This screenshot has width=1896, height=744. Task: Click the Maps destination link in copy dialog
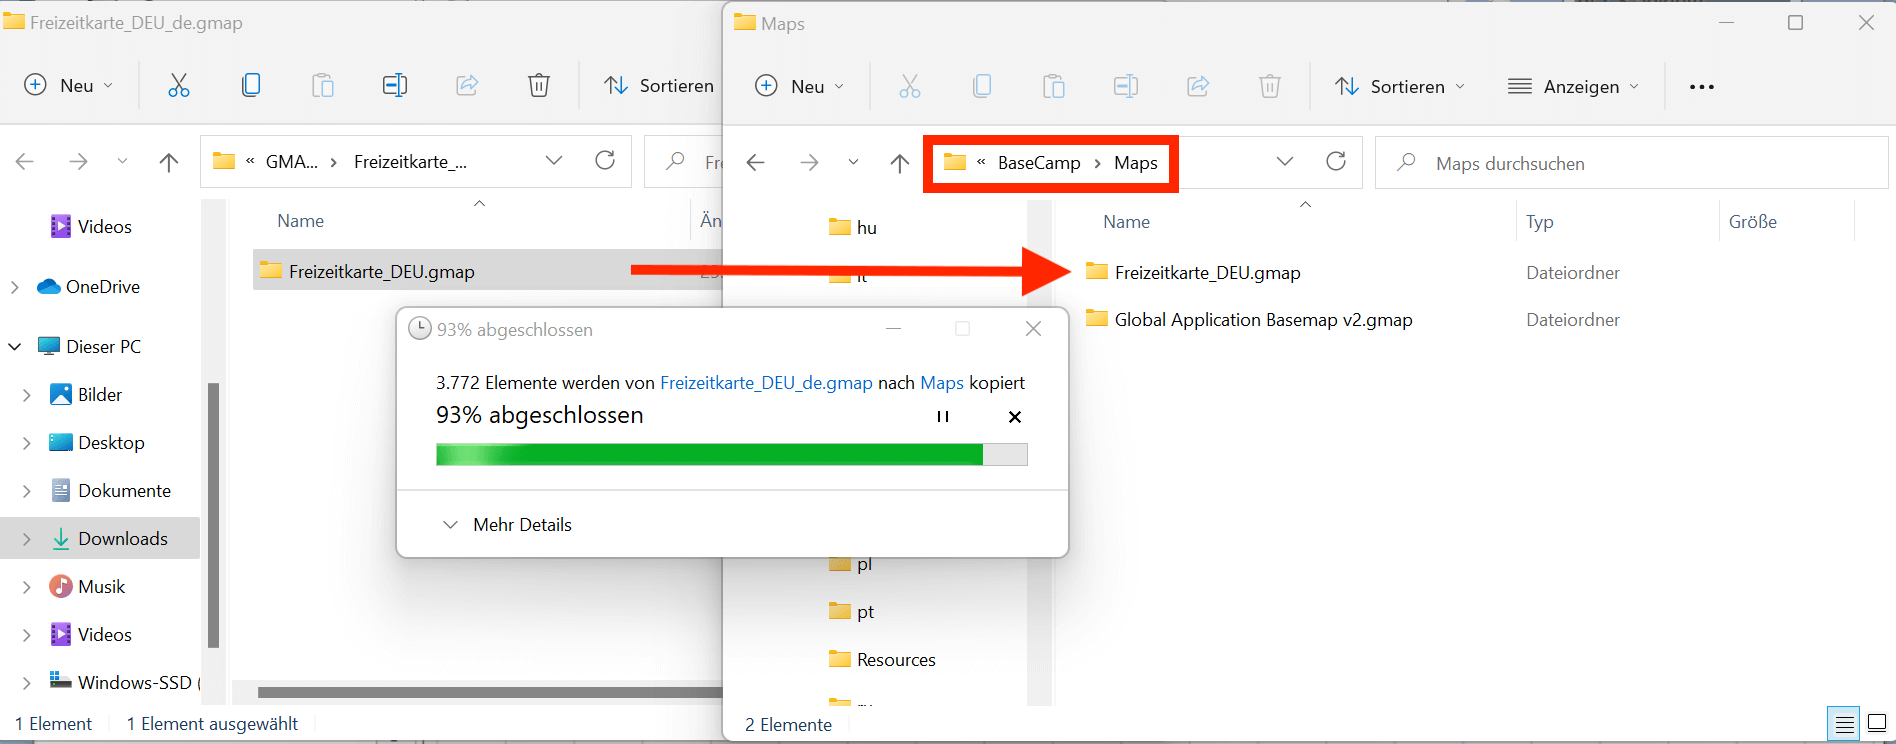click(x=941, y=383)
